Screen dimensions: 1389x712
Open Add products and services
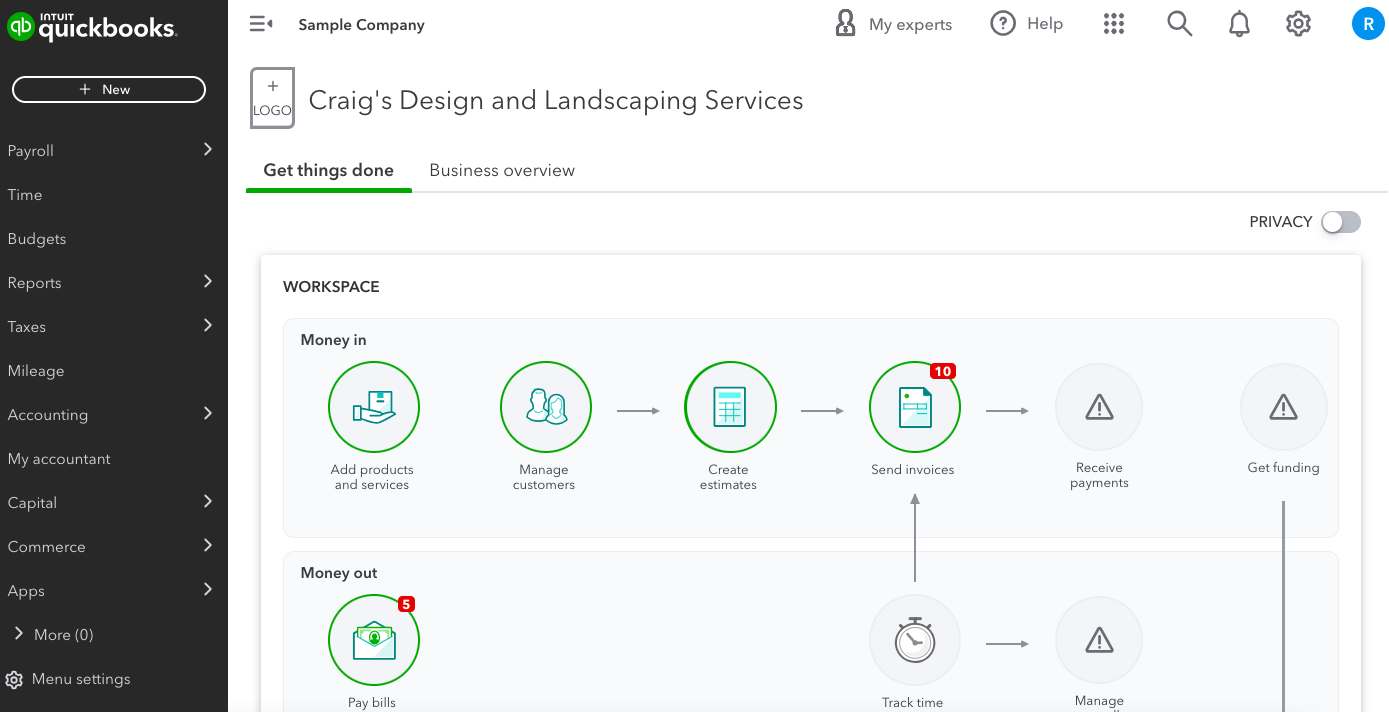[373, 407]
